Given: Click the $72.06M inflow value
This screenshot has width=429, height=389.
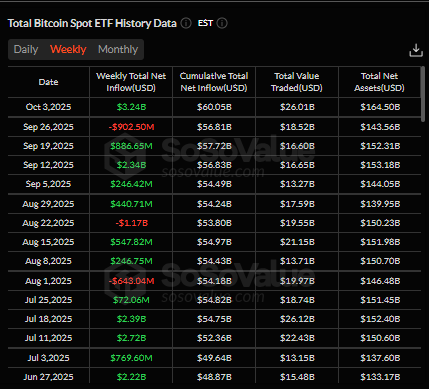Looking at the screenshot, I should pyautogui.click(x=131, y=300).
